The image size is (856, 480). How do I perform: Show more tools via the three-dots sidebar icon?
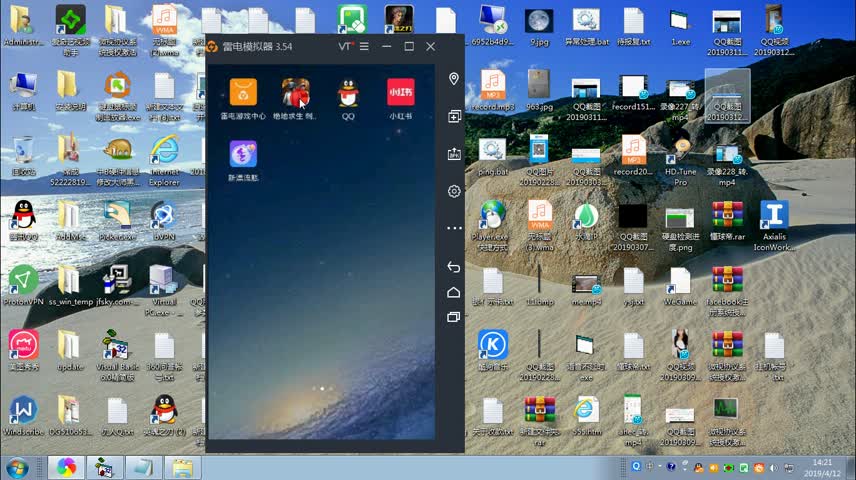(x=454, y=228)
